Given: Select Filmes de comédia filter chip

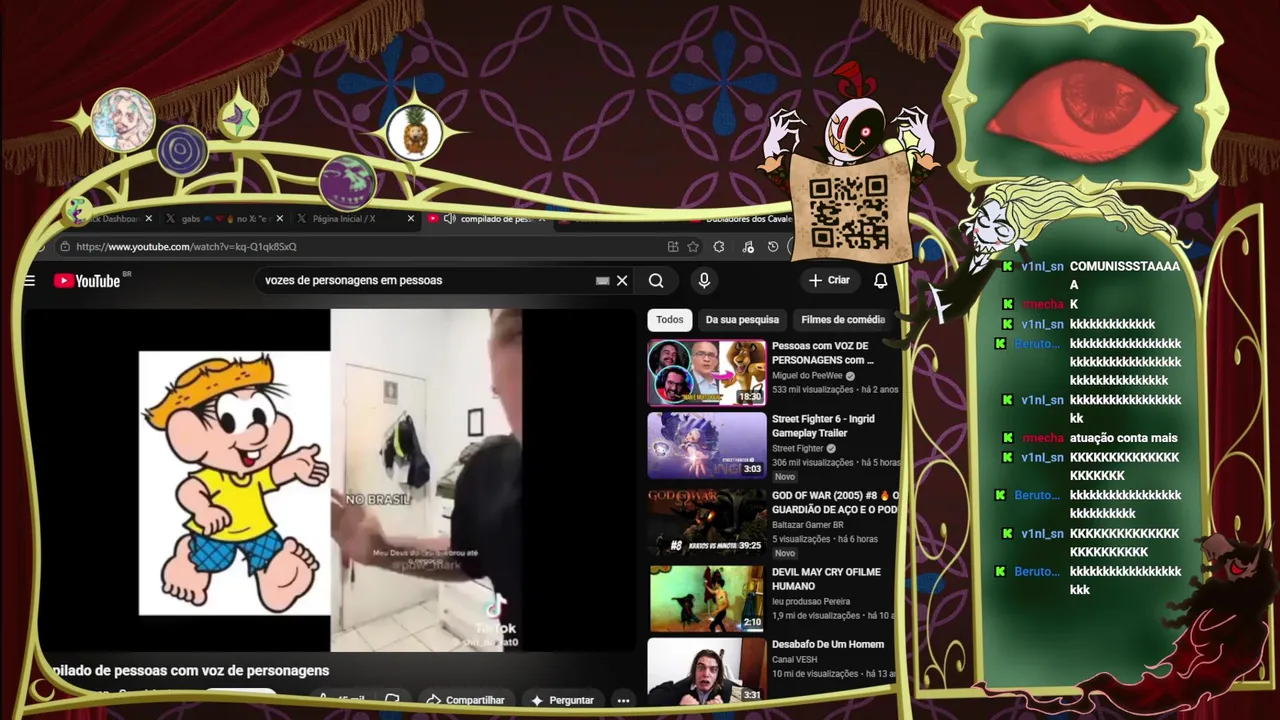Looking at the screenshot, I should [843, 320].
